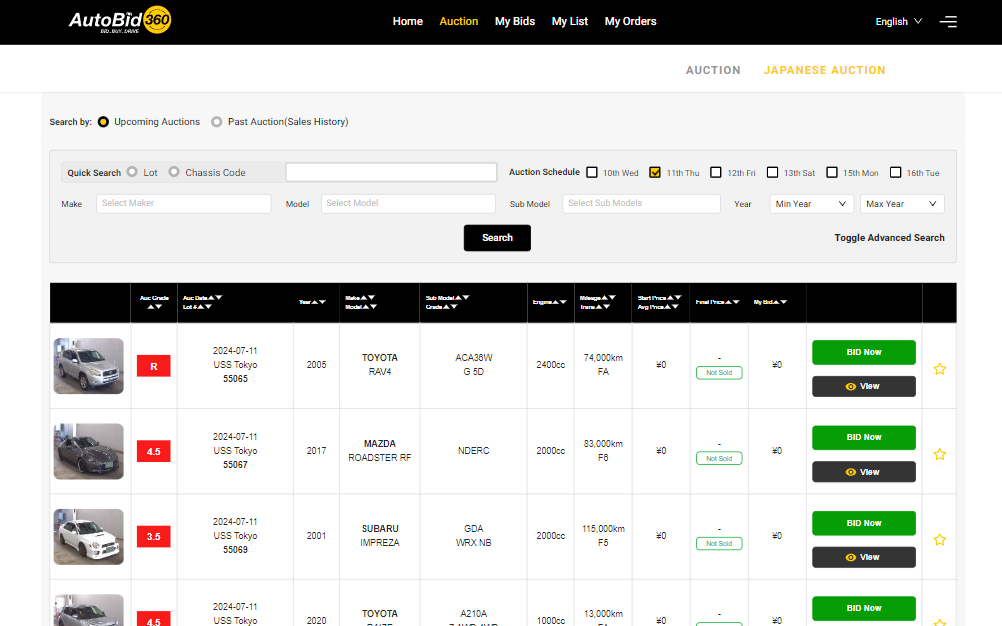
Task: Open Auction in top navigation
Action: 459,21
